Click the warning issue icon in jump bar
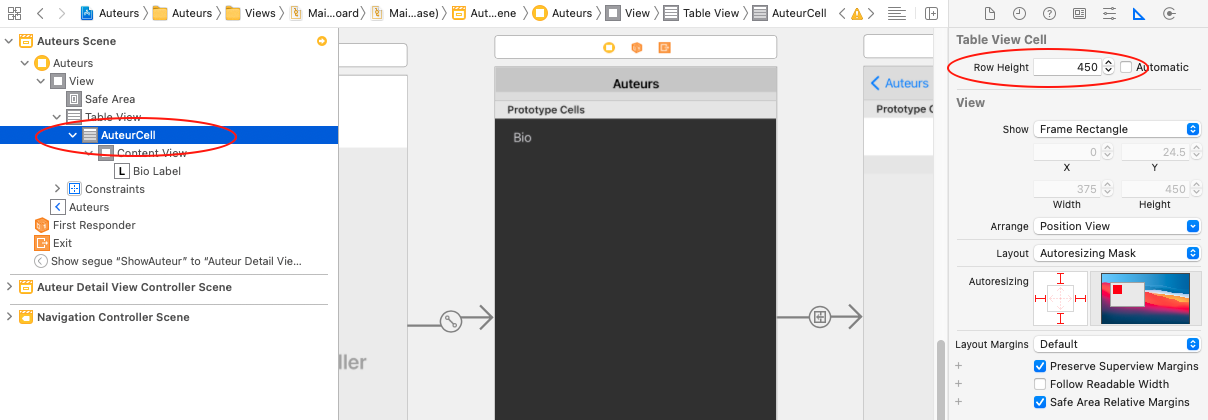 point(856,14)
